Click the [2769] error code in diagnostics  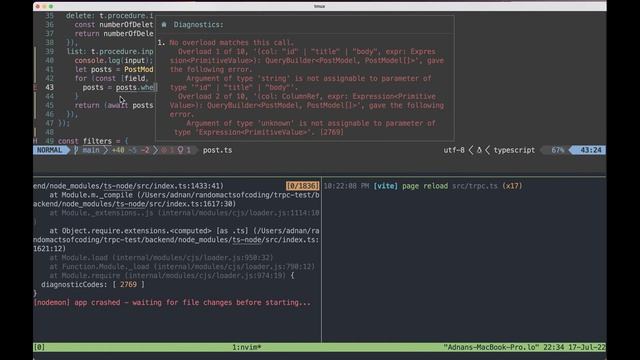click(x=332, y=132)
